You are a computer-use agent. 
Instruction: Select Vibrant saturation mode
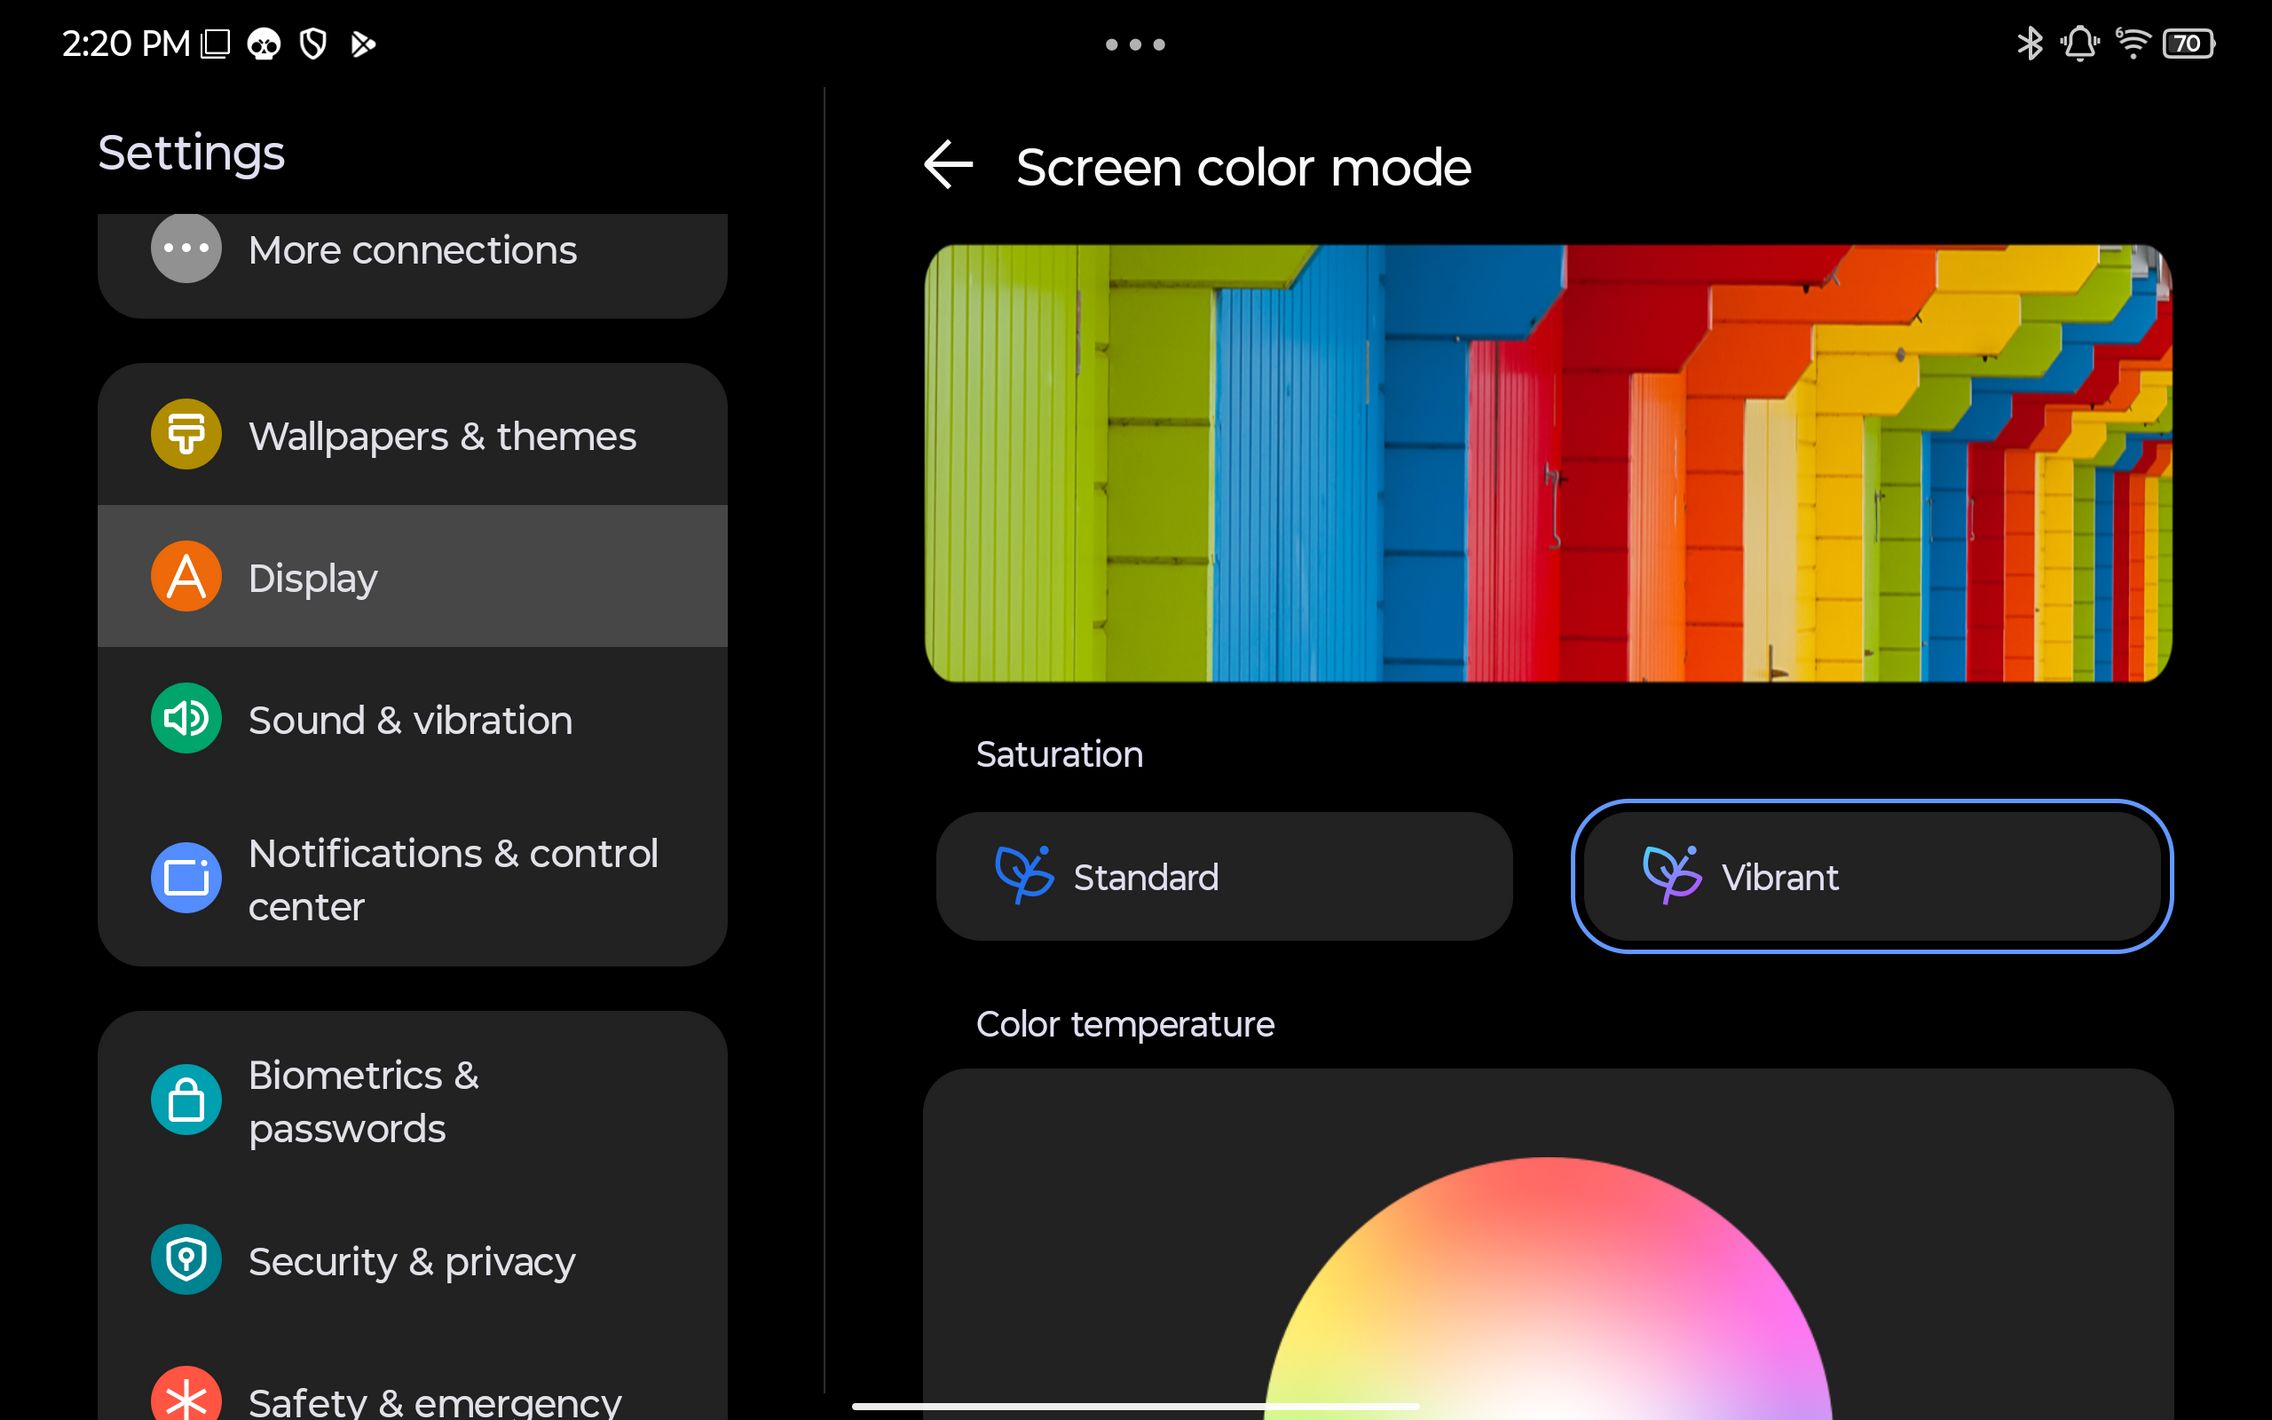pyautogui.click(x=1871, y=877)
